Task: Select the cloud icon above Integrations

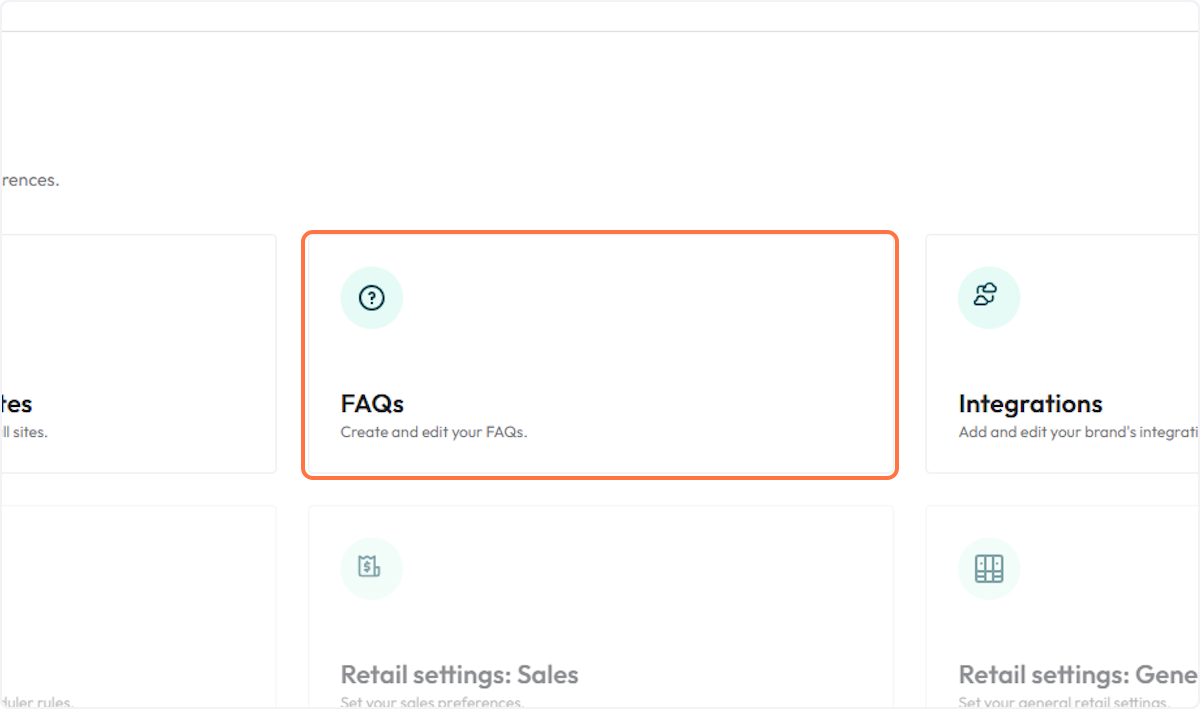Action: point(989,297)
